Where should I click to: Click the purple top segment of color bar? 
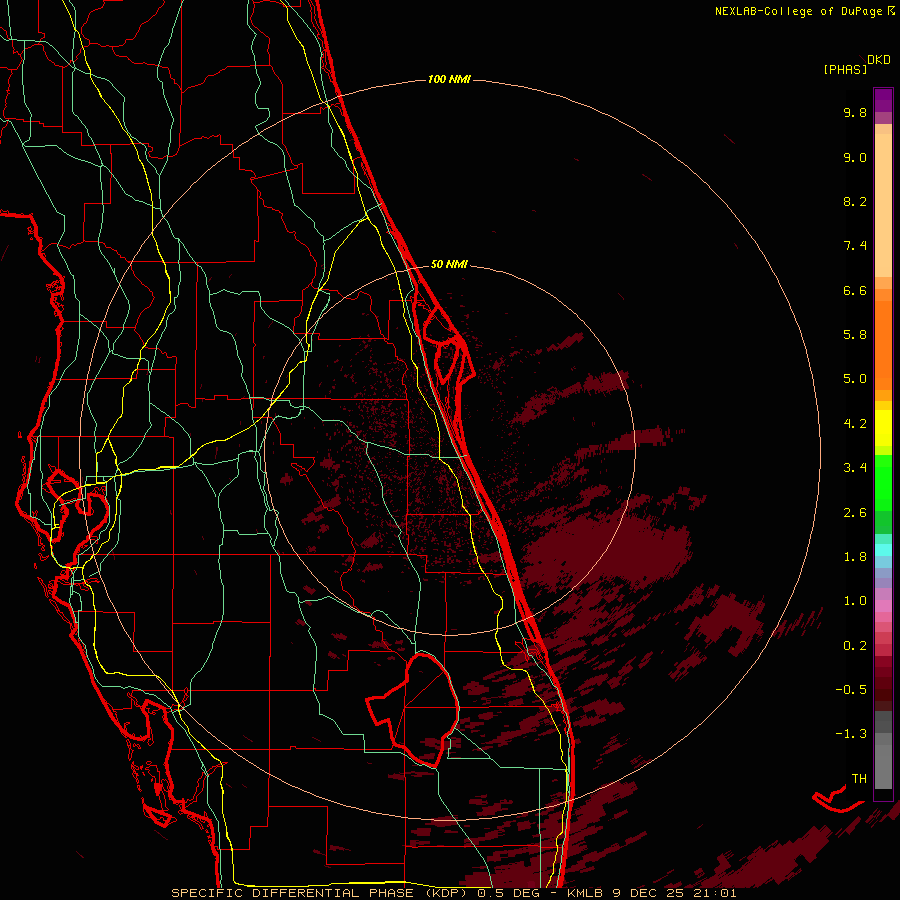pos(883,100)
